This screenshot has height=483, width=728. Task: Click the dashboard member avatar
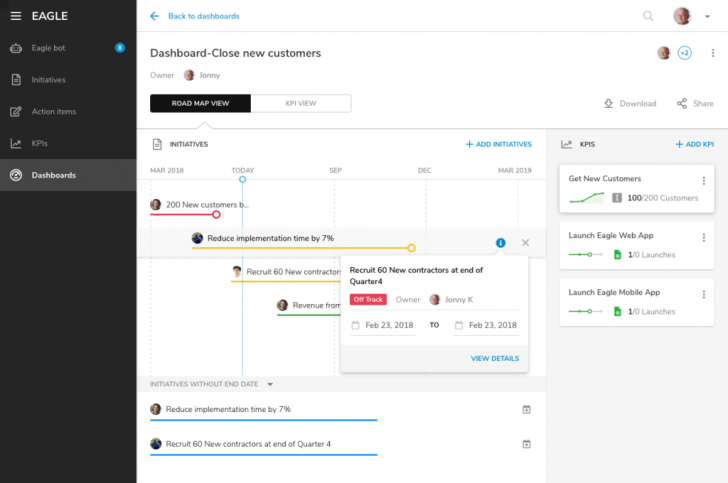pyautogui.click(x=664, y=53)
